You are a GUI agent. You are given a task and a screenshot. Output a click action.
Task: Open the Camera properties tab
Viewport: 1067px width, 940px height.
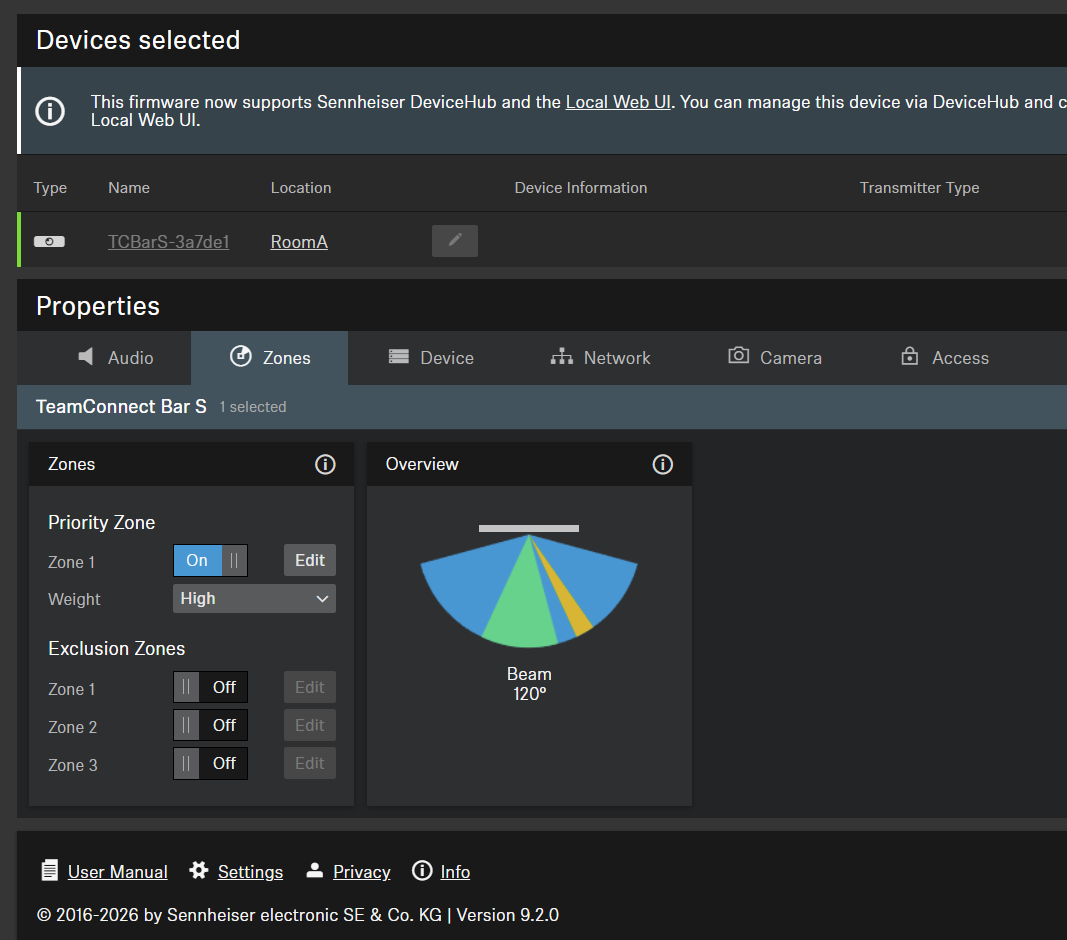[x=775, y=357]
